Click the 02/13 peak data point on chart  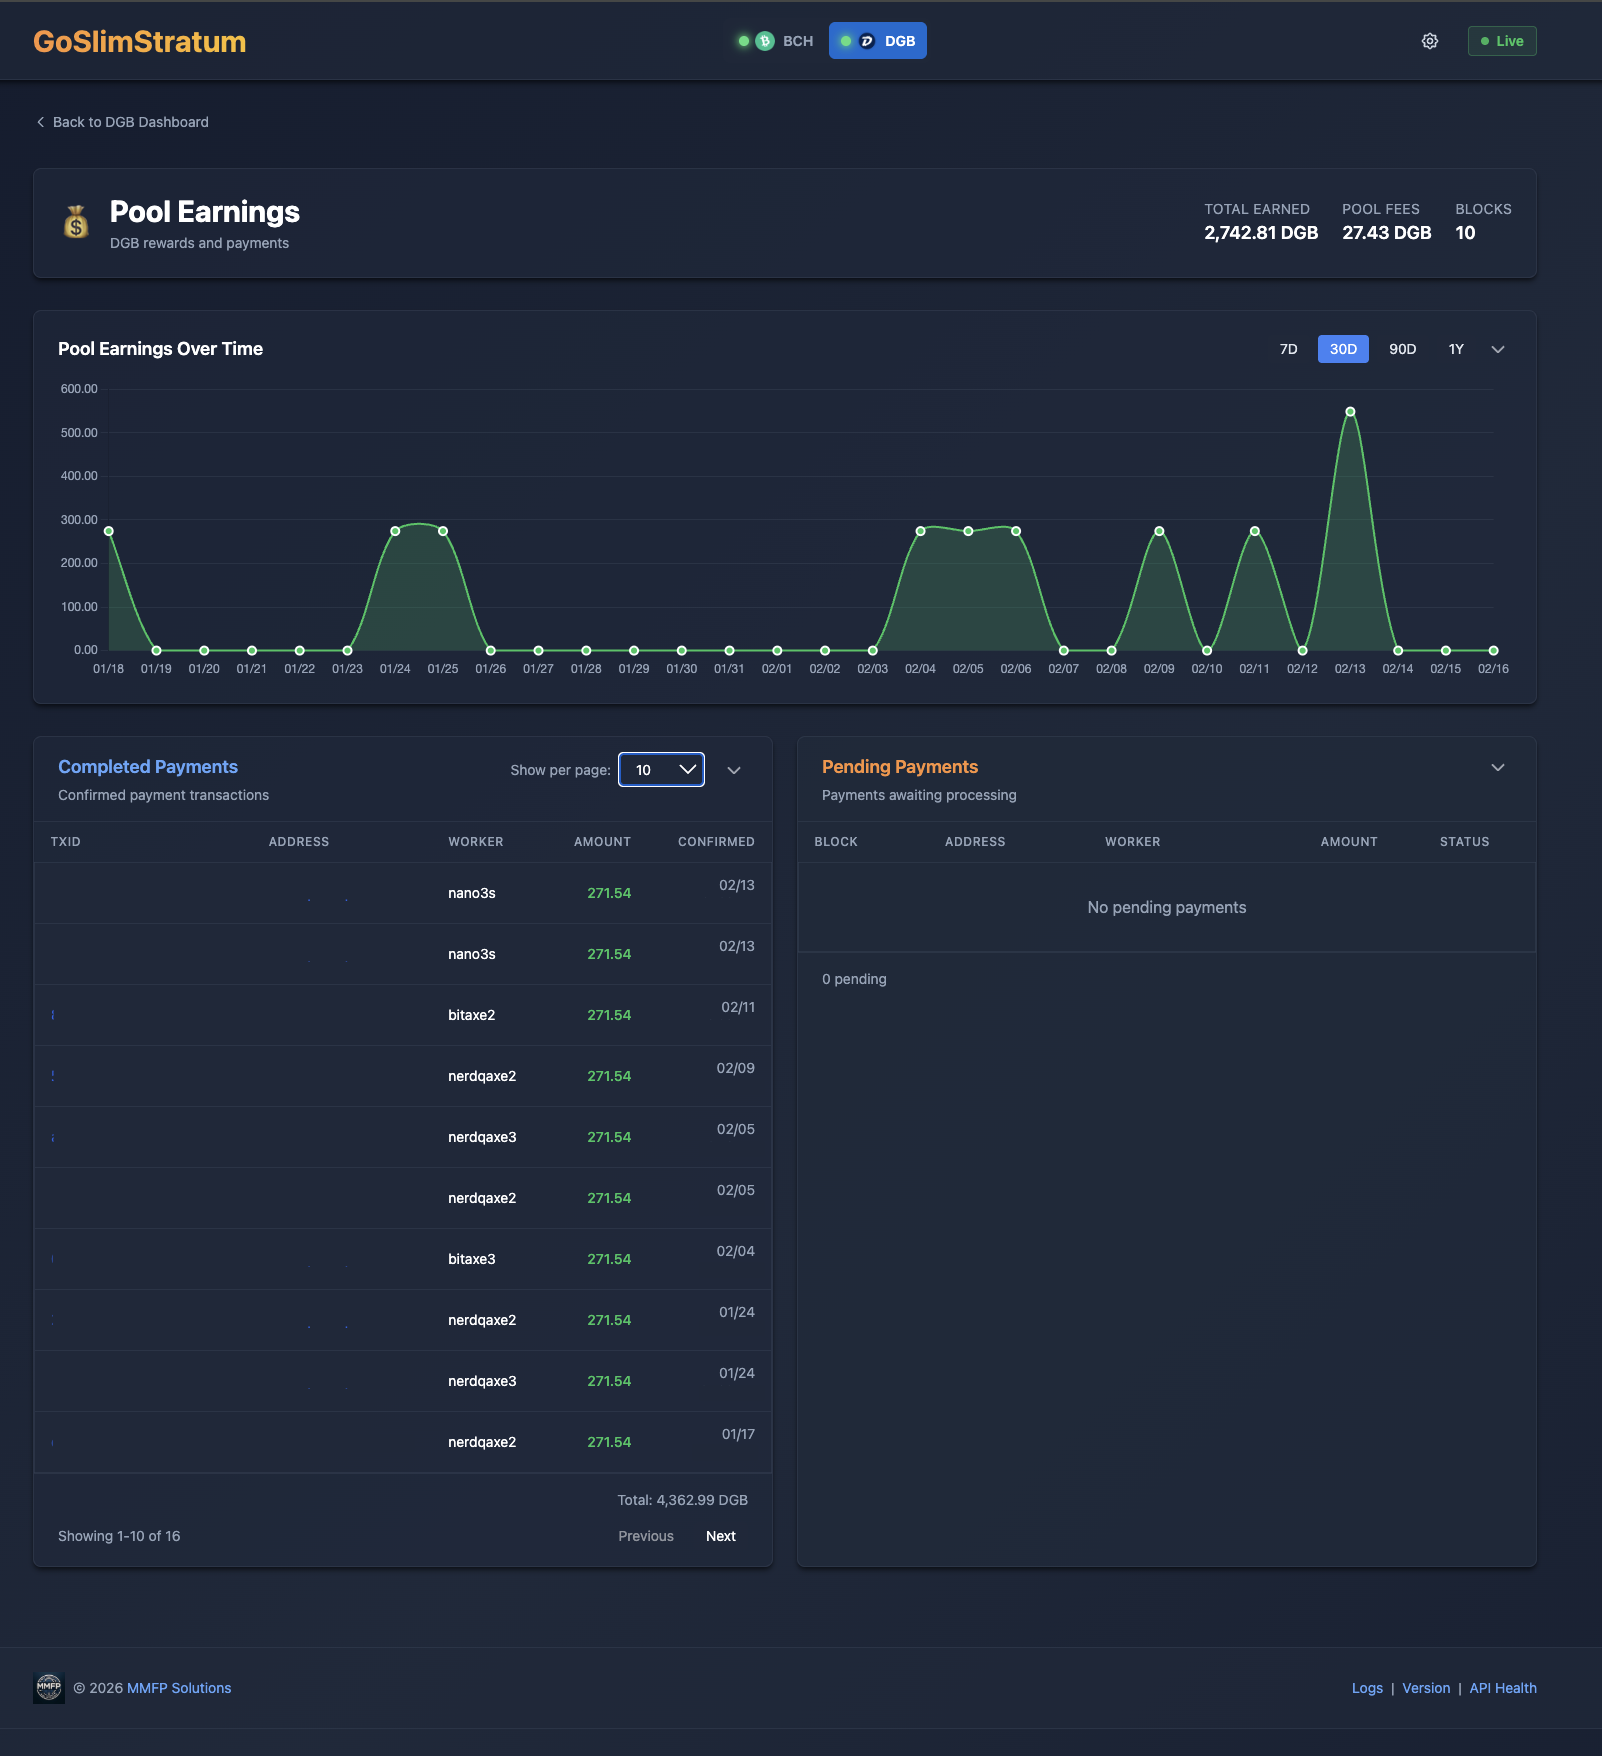(x=1350, y=410)
